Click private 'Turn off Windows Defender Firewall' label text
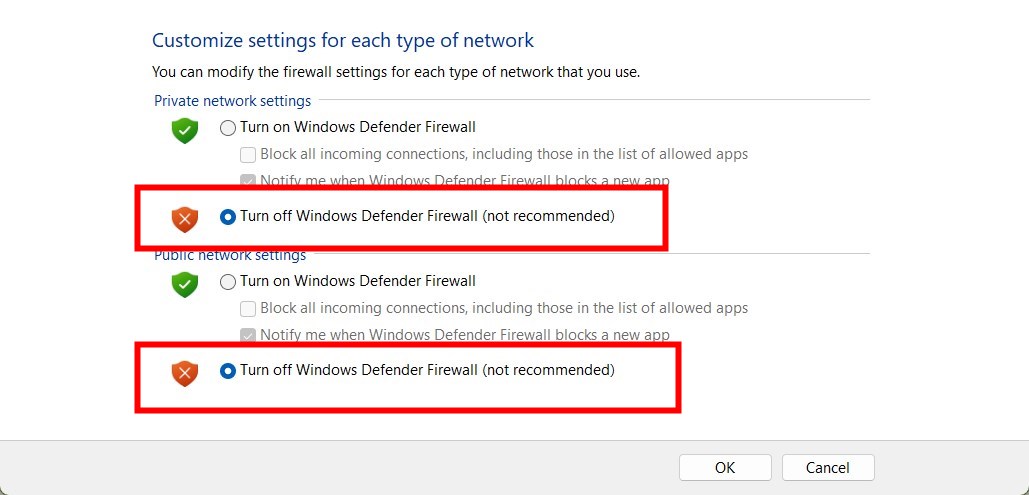 coord(427,216)
